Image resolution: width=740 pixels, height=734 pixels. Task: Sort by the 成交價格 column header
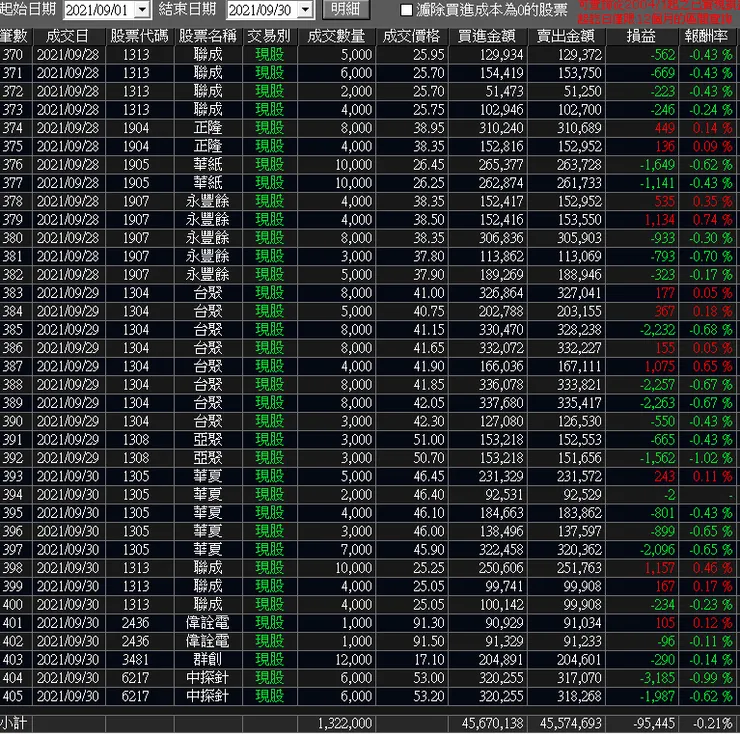click(x=411, y=36)
